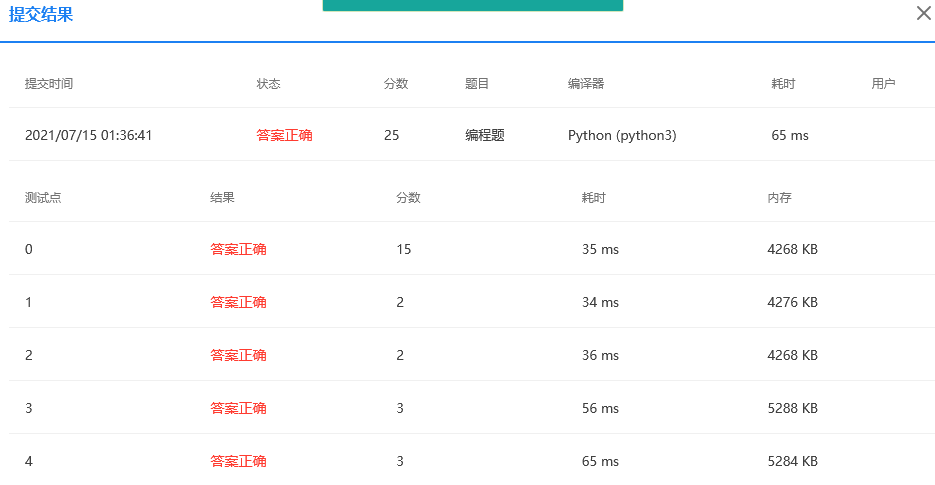Screen dimensions: 935x485
Task: Select the 状态 column header
Action: [268, 84]
